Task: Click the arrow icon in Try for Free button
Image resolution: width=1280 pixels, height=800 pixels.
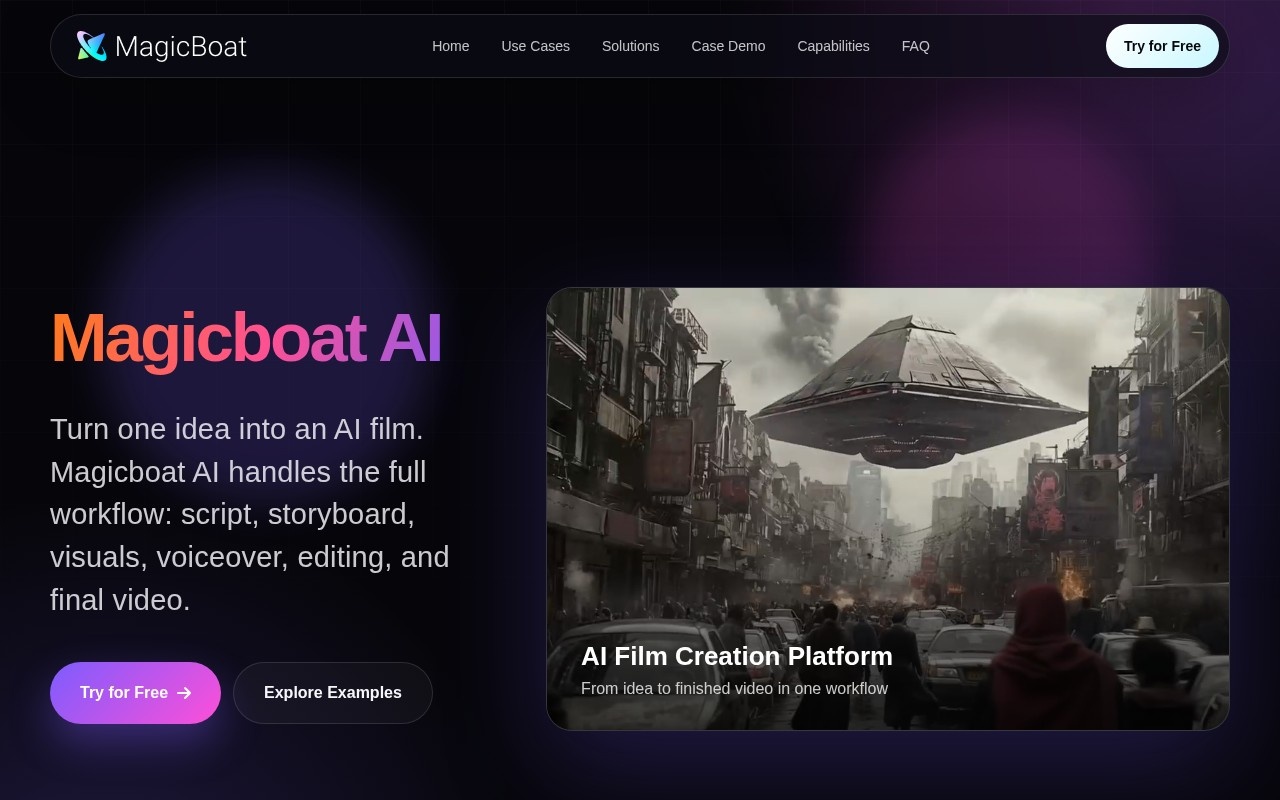Action: click(x=184, y=693)
